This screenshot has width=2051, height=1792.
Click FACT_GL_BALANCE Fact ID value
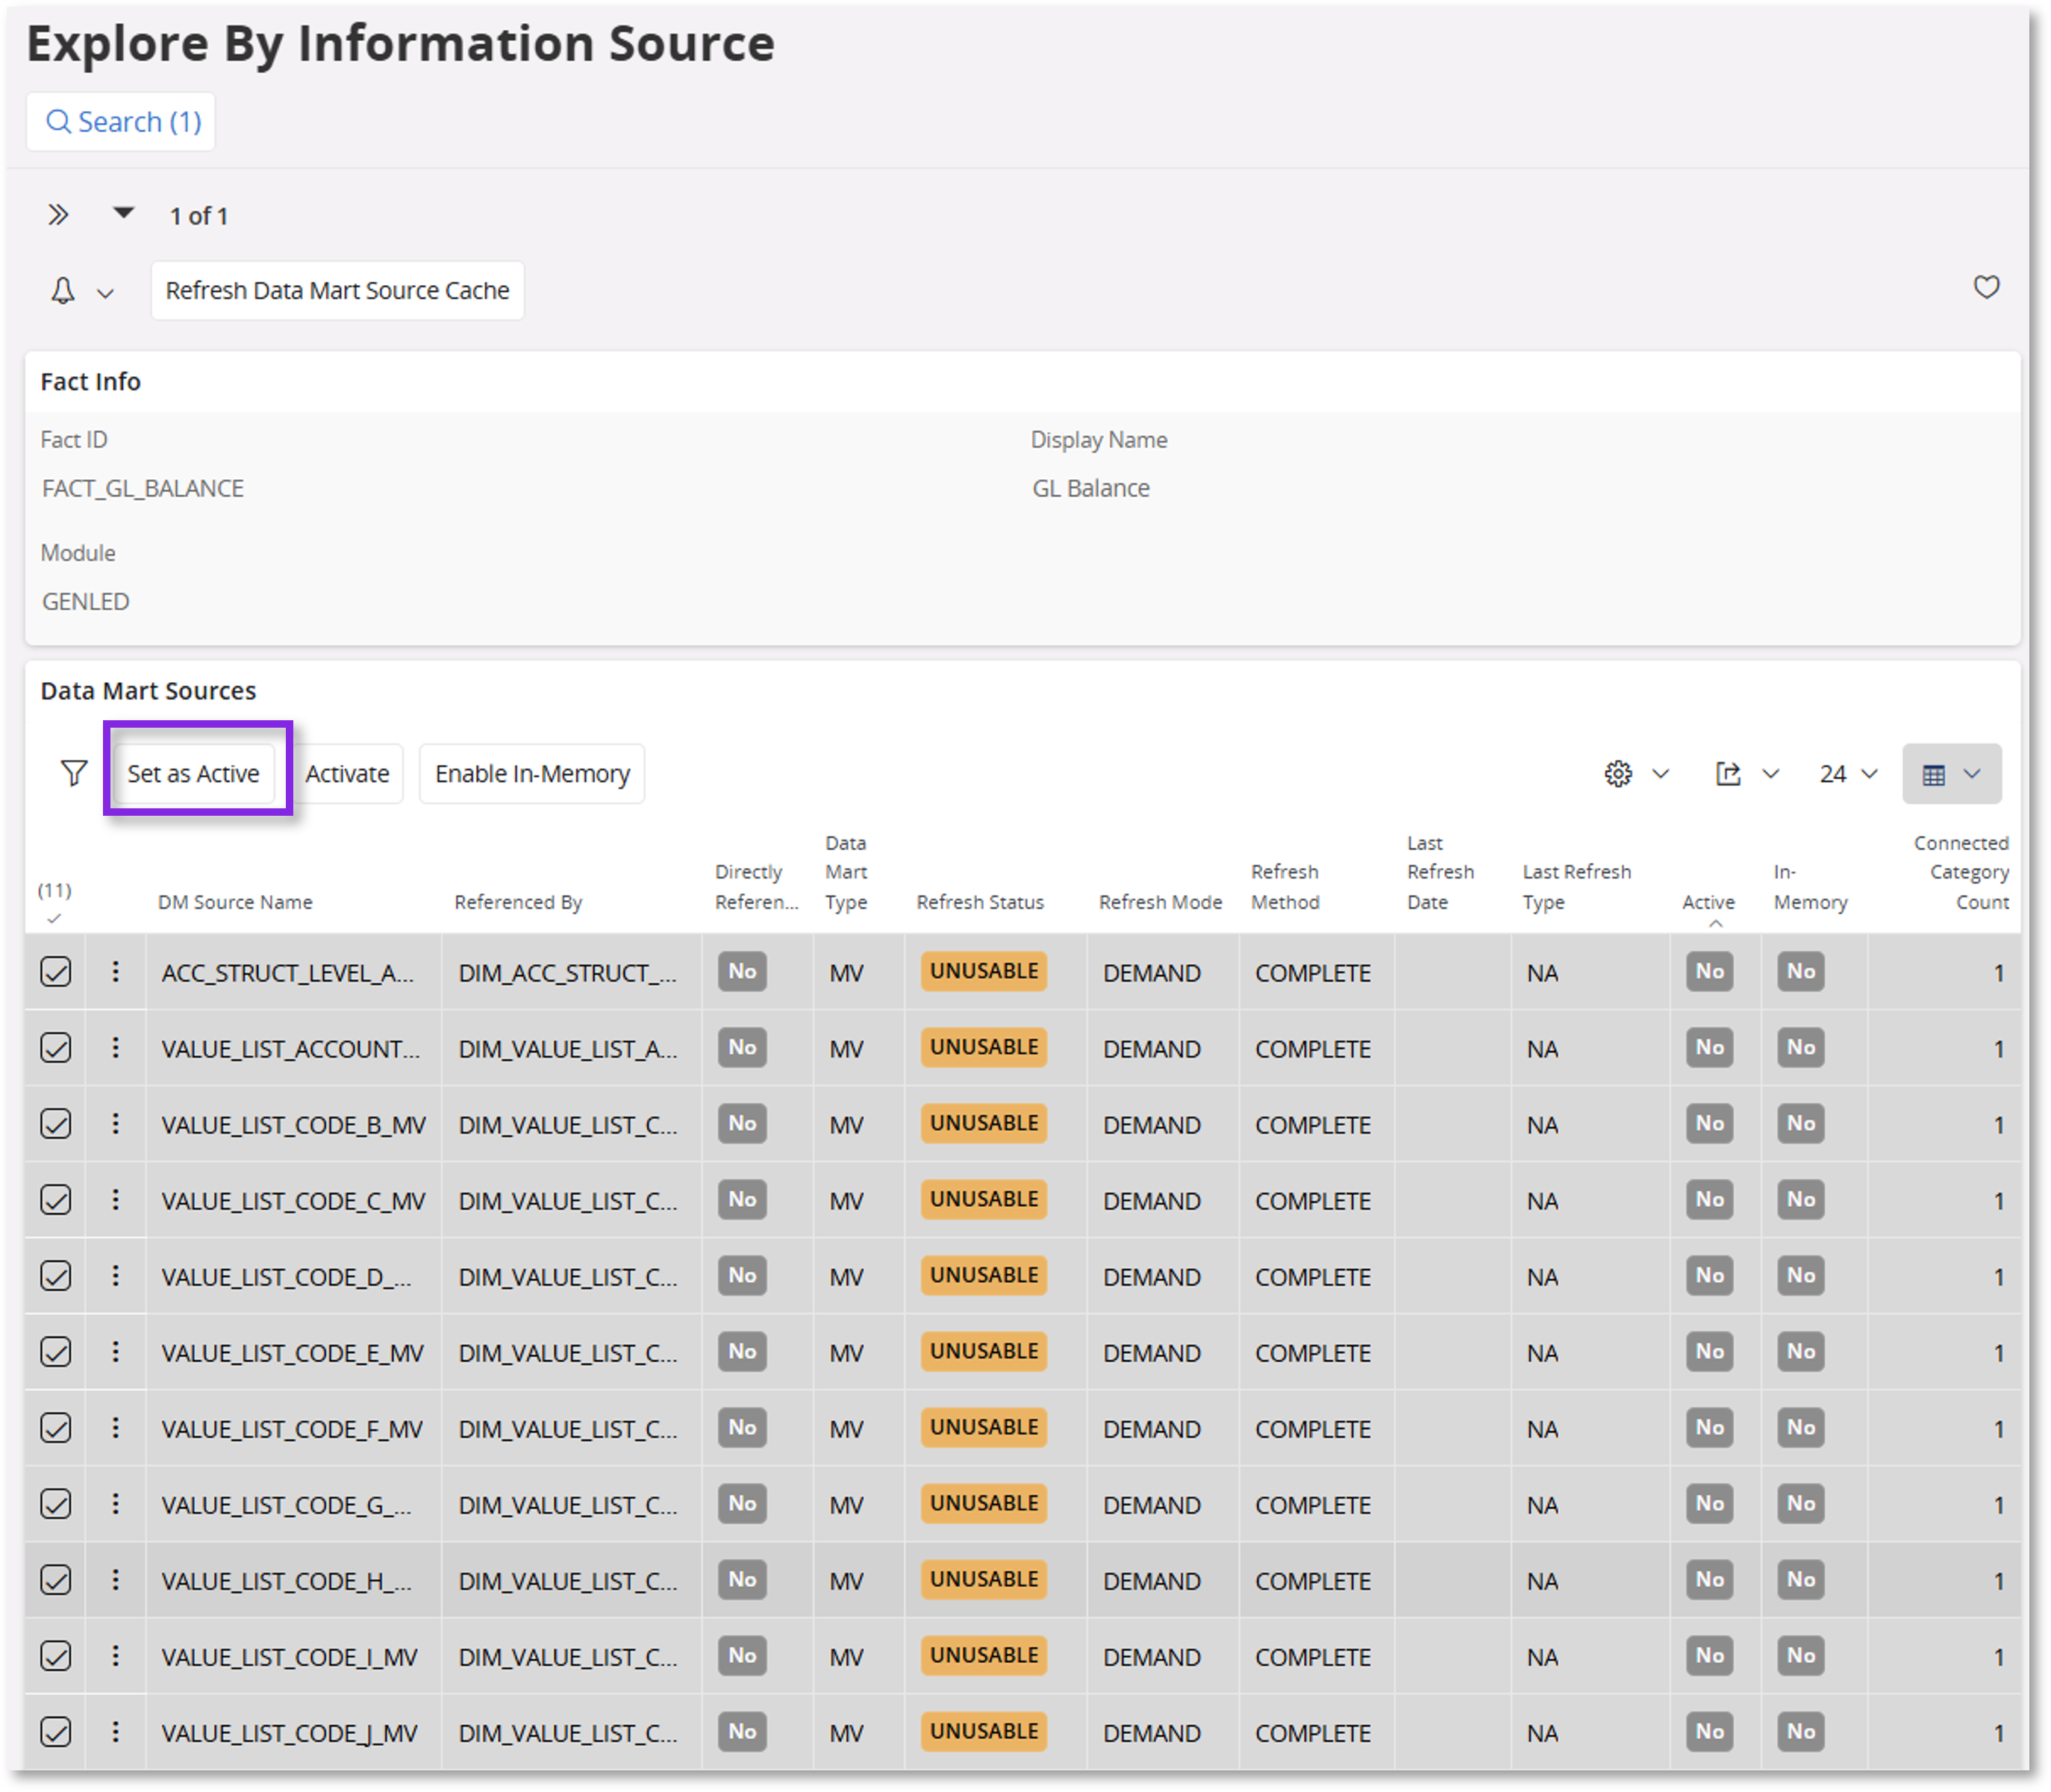pos(143,488)
